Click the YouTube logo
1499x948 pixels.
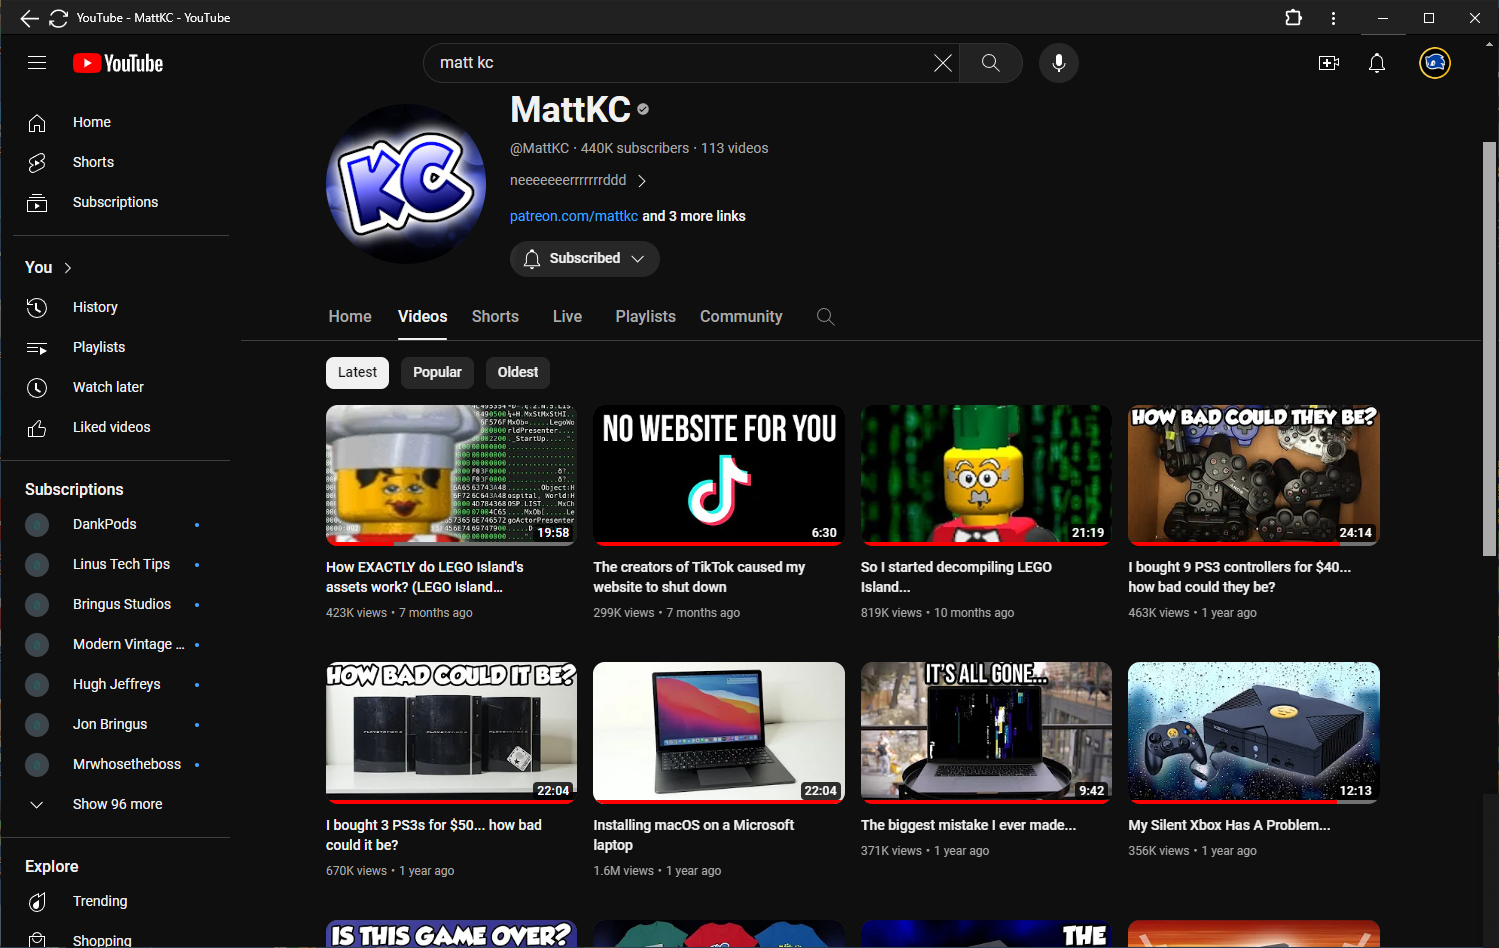pyautogui.click(x=118, y=63)
